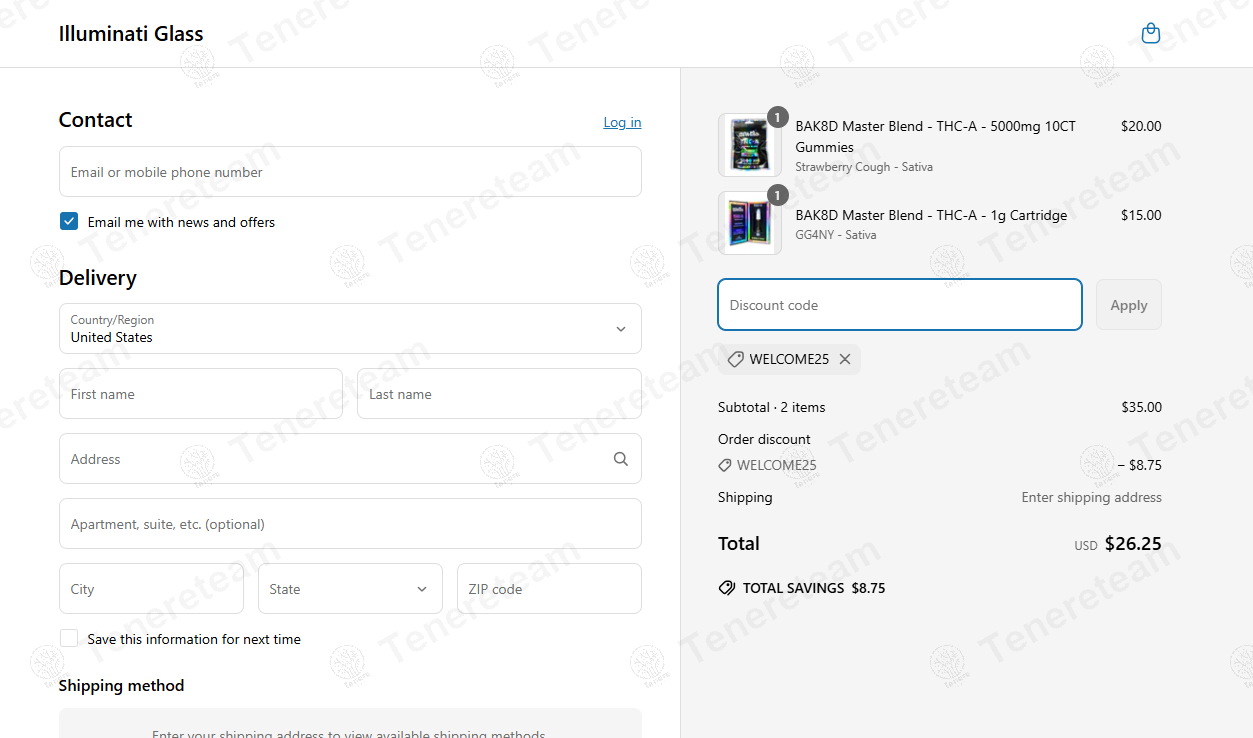Click the Contact heading
Viewport: 1253px width, 738px height.
point(95,120)
